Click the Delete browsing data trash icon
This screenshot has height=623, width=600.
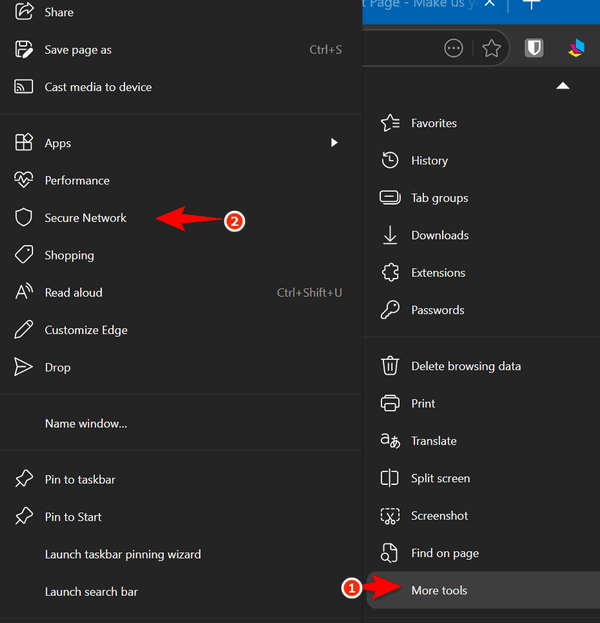[390, 366]
